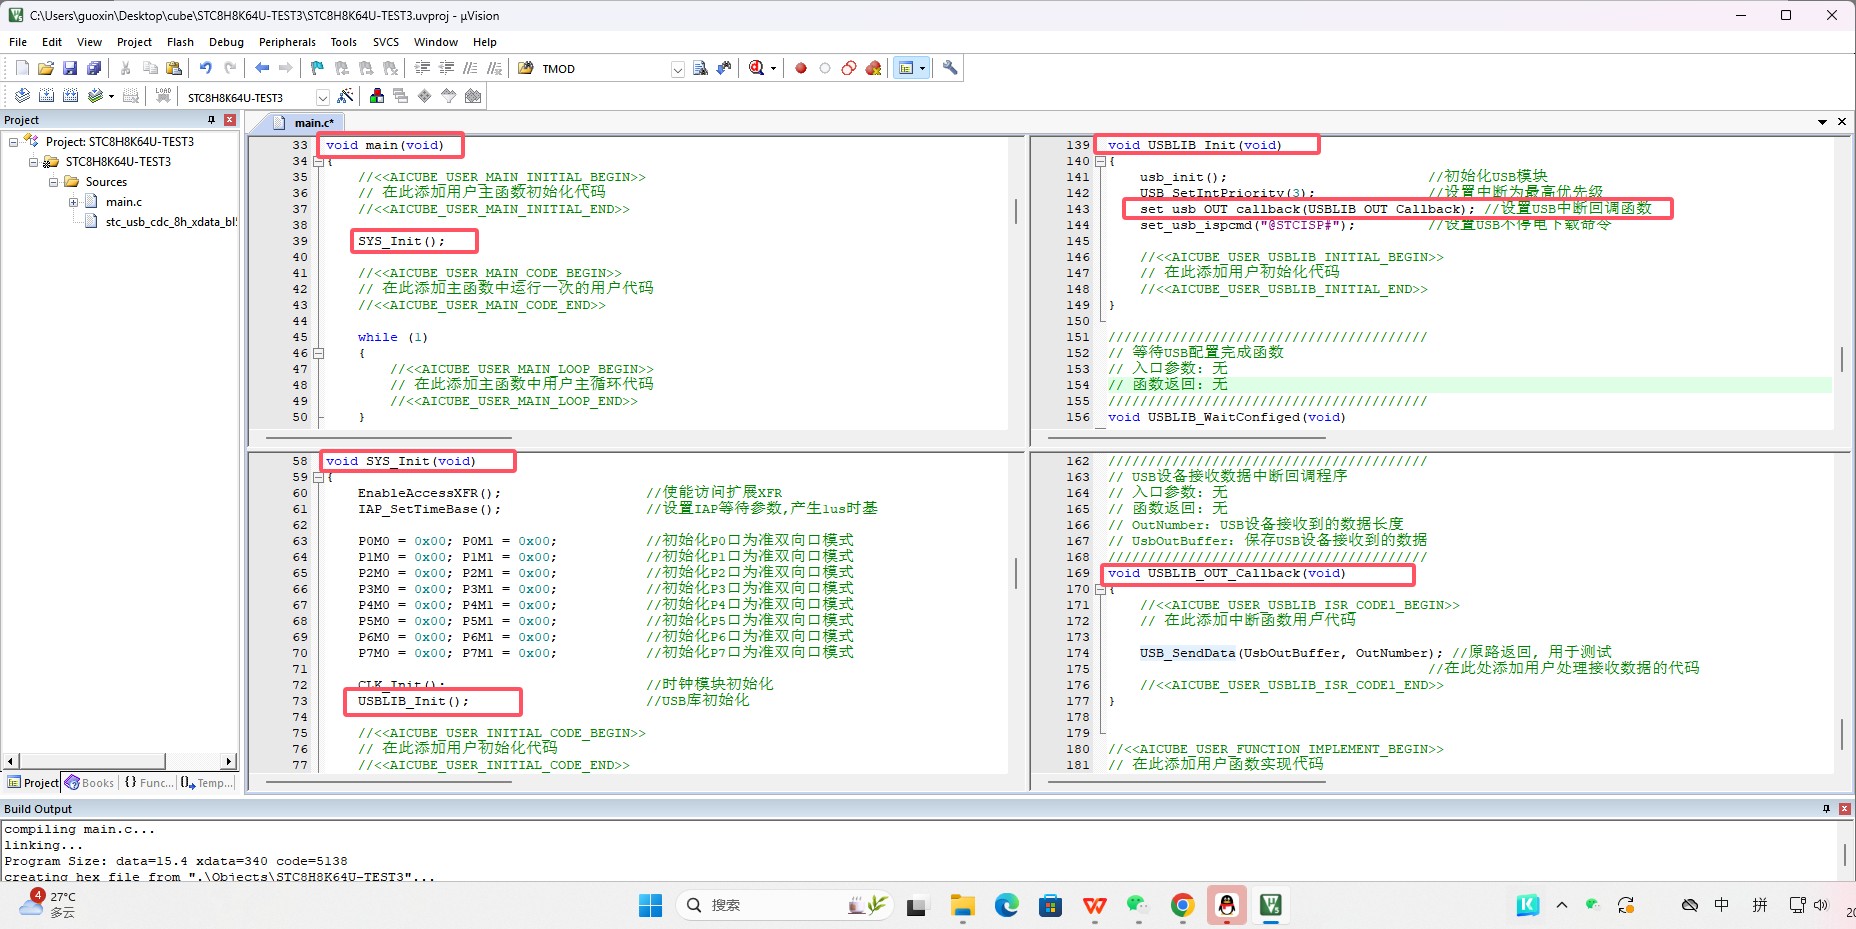Click the project pane horizontal scrollbar right arrow
Viewport: 1856px width, 929px height.
click(229, 761)
